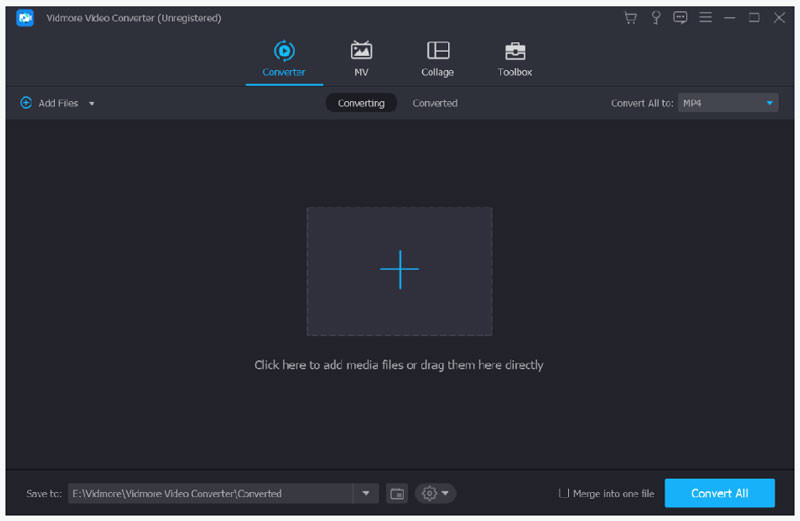Image resolution: width=800 pixels, height=521 pixels.
Task: Click the plus box to add media
Action: [x=399, y=271]
